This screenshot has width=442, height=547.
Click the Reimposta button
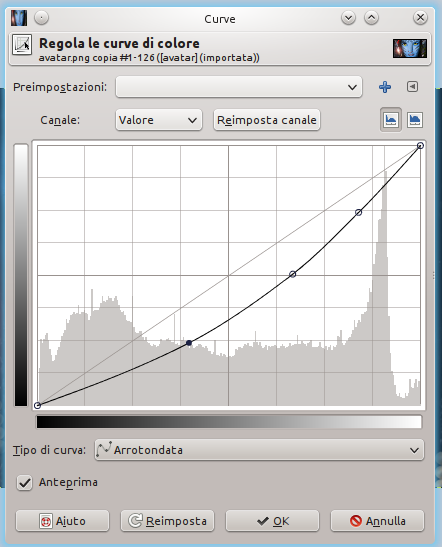coord(167,521)
